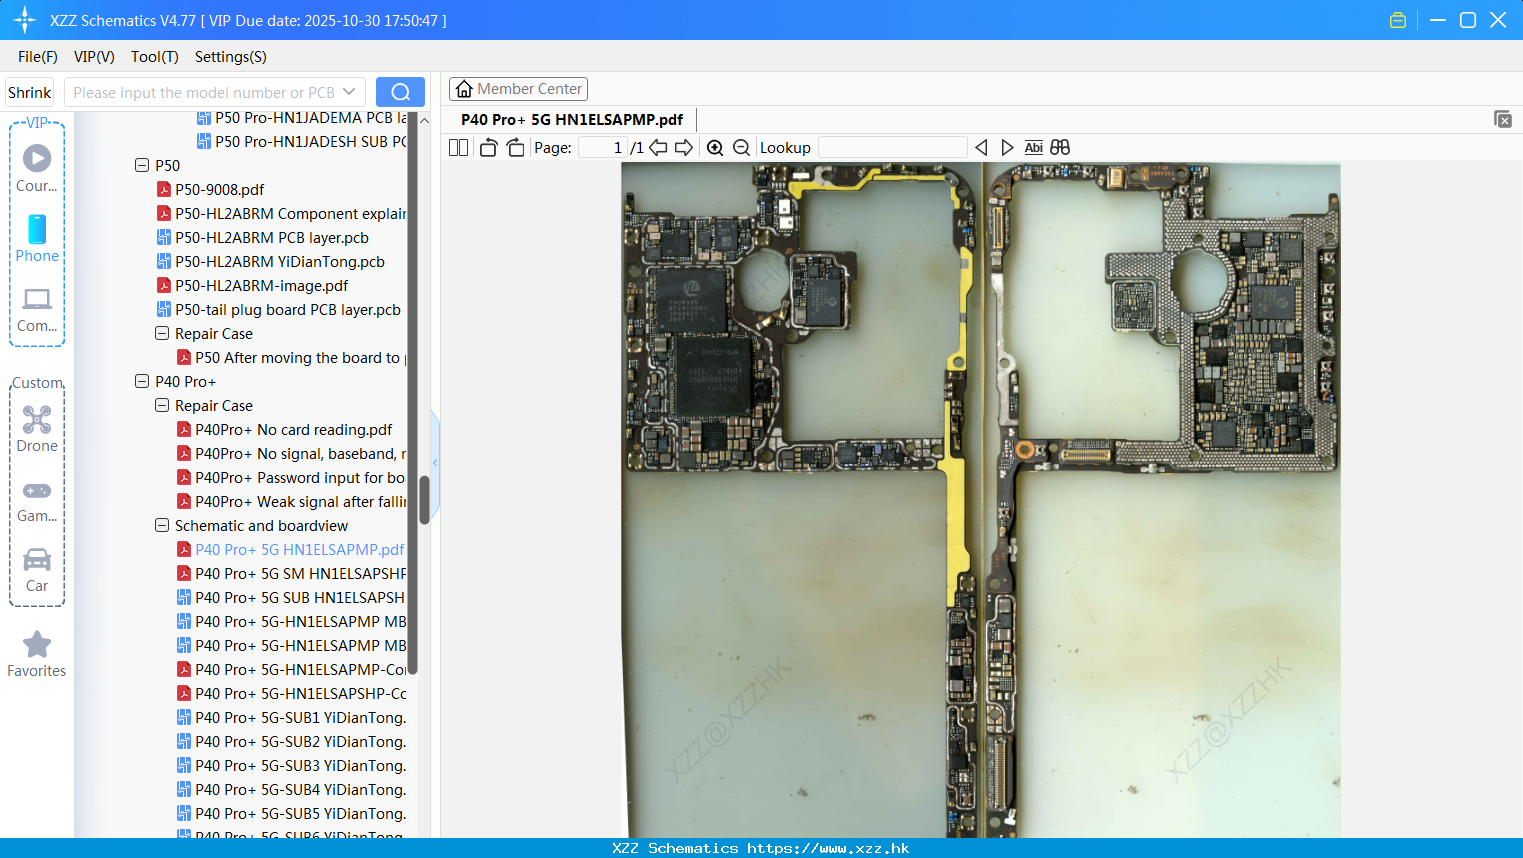Click the blue search button
The height and width of the screenshot is (858, 1523).
400,92
